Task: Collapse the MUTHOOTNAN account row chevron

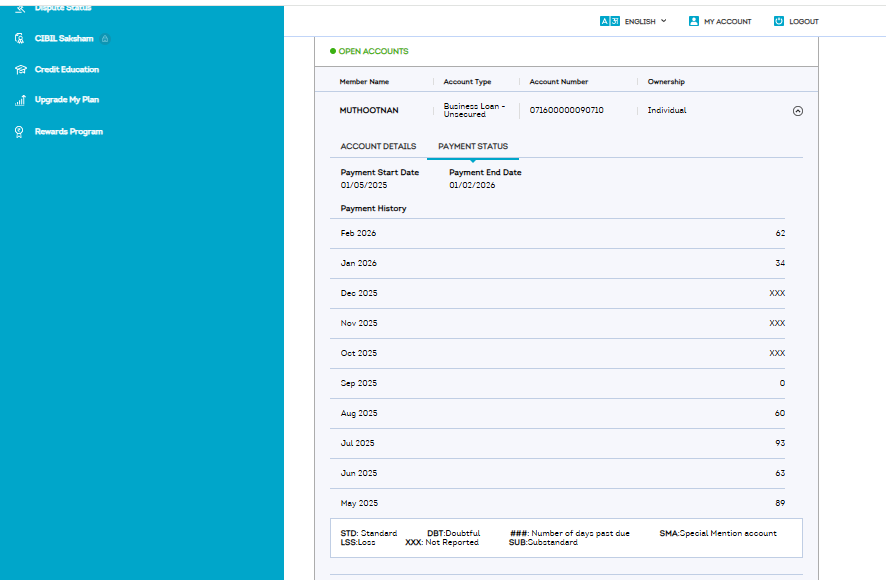Action: (797, 111)
